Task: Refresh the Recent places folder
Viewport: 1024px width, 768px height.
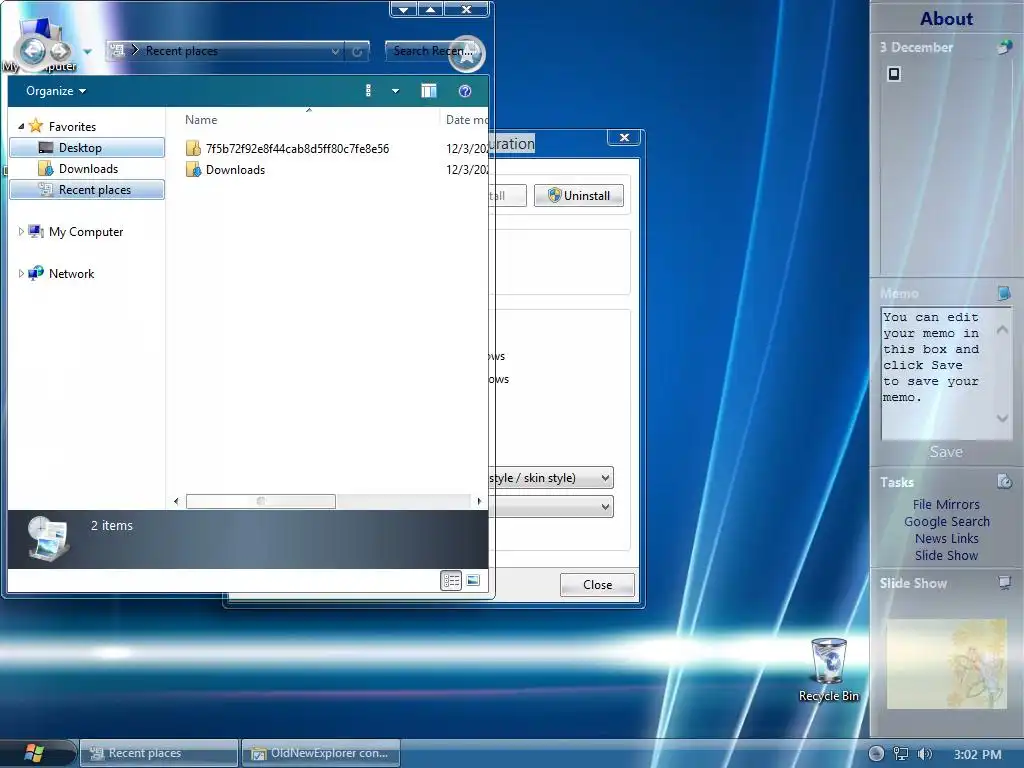Action: 357,51
